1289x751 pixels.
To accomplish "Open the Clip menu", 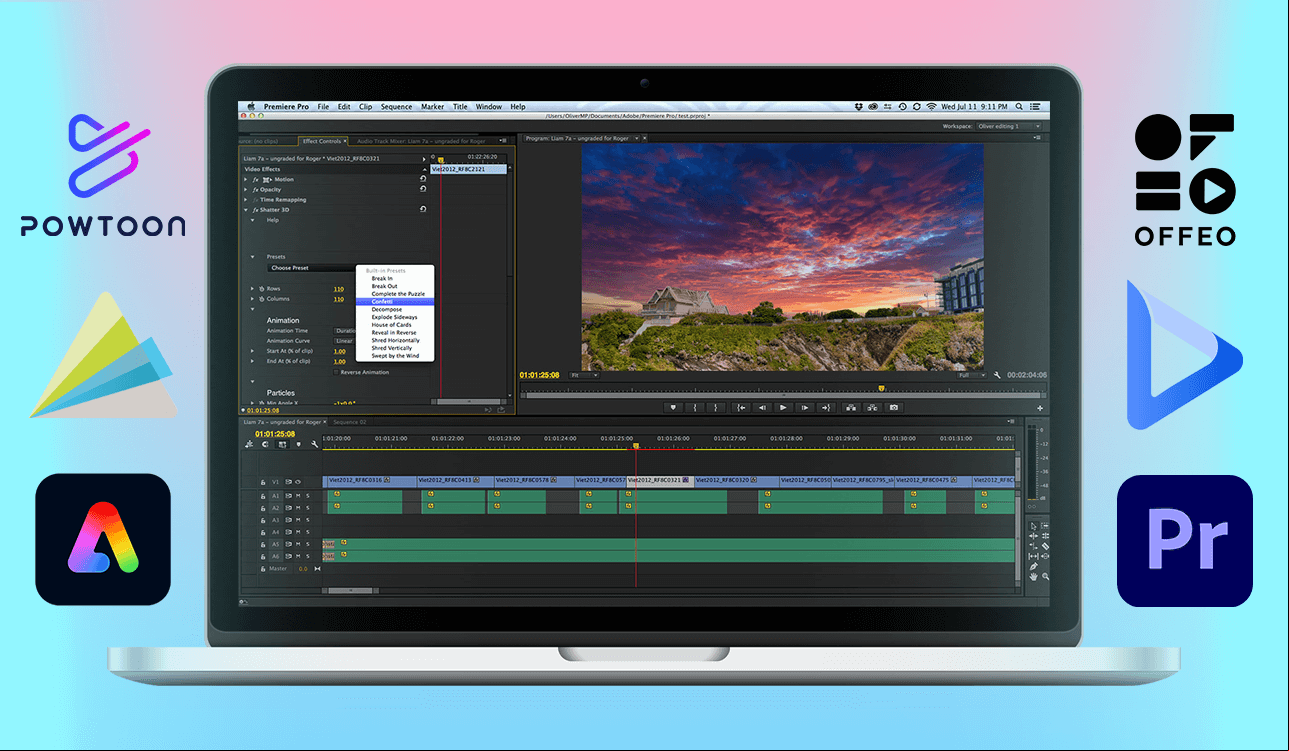I will tap(365, 106).
